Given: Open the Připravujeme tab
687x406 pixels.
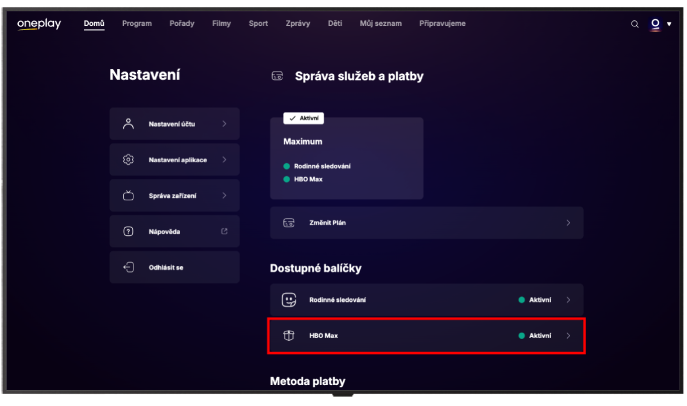Looking at the screenshot, I should click(442, 24).
